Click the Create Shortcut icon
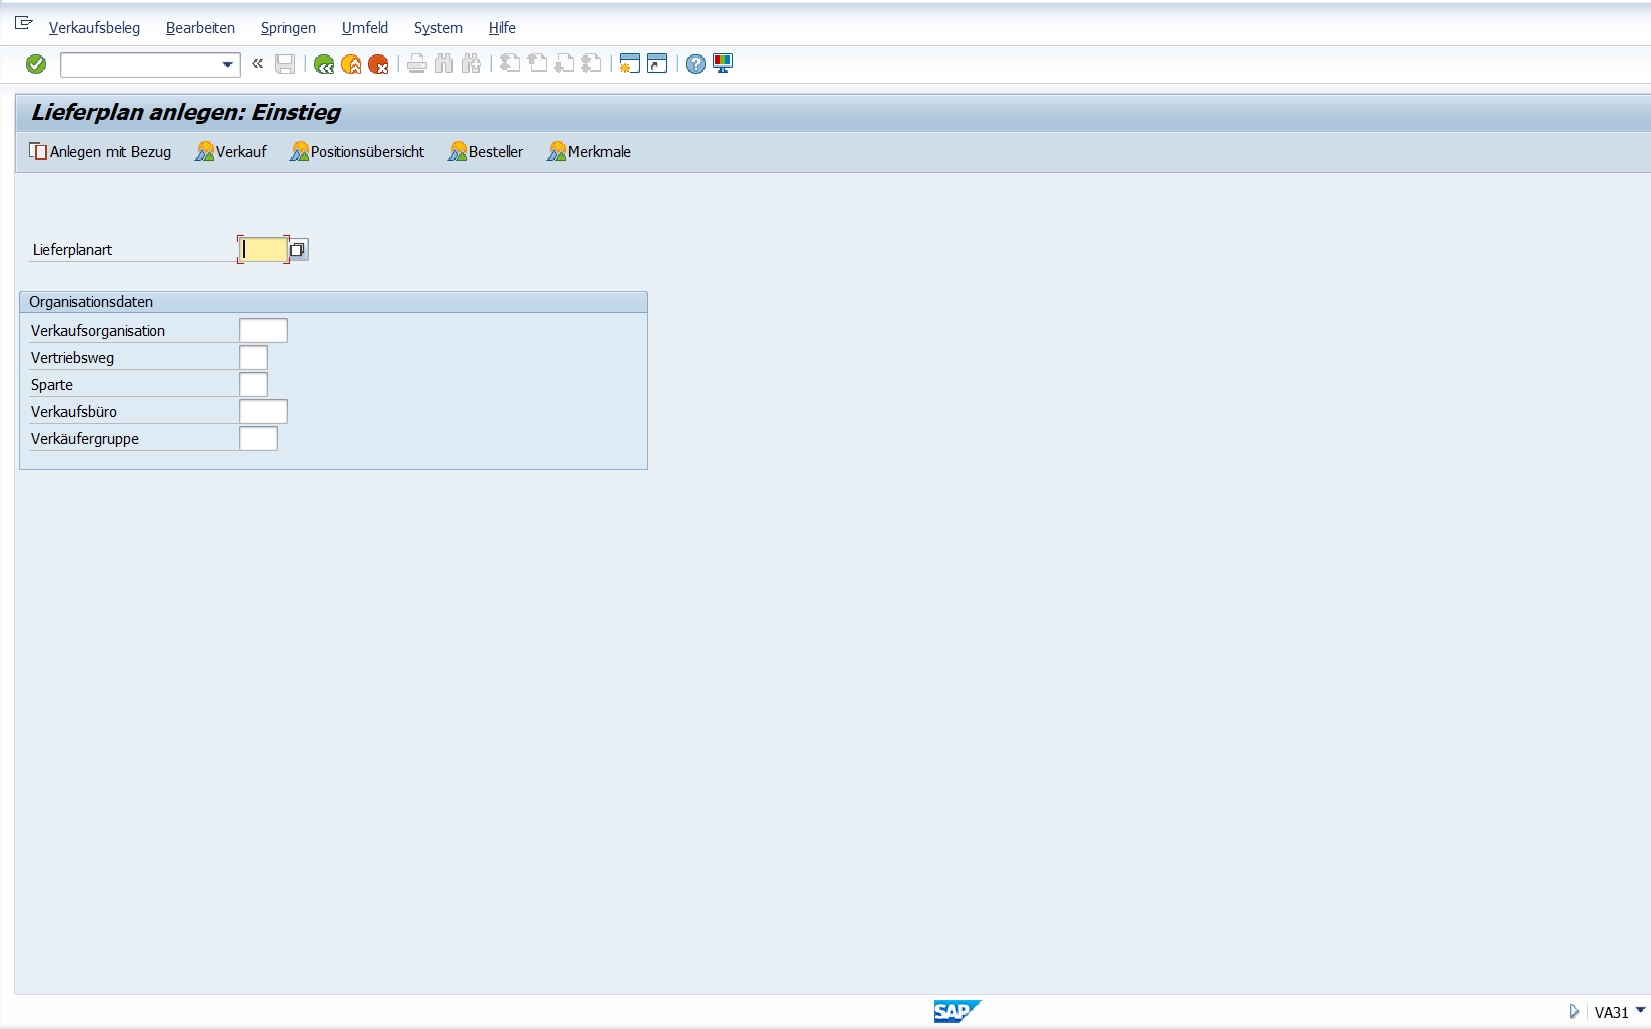1651x1029 pixels. pyautogui.click(x=657, y=64)
